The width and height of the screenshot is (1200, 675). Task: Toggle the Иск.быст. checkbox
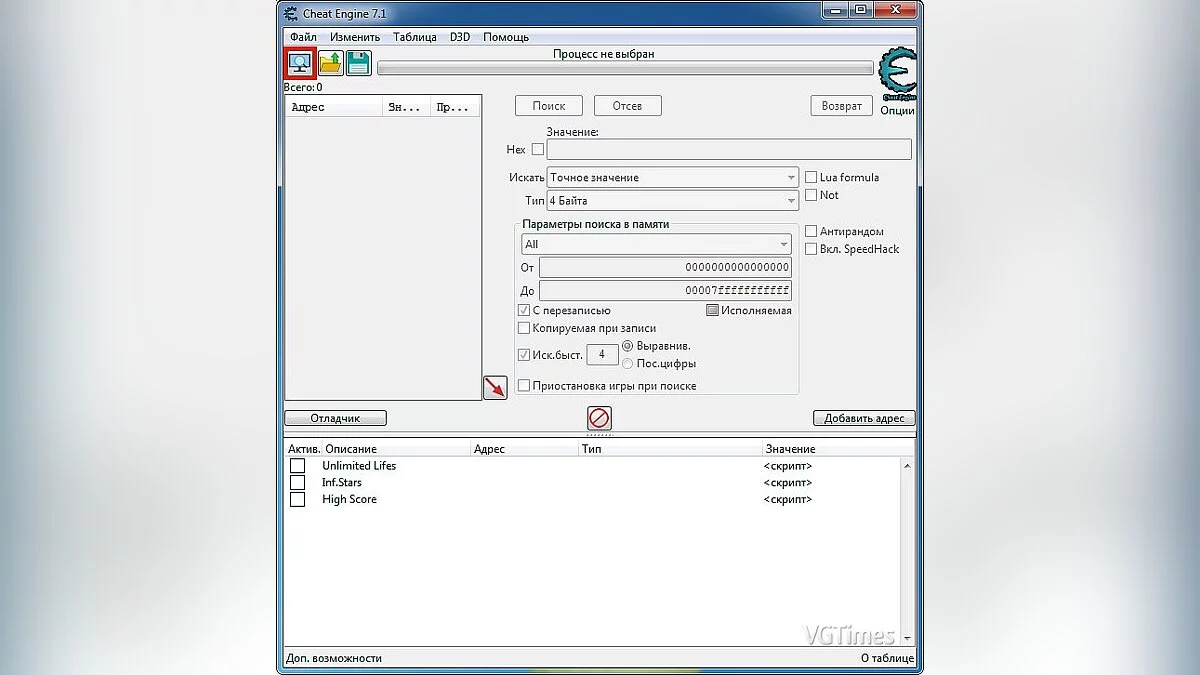coord(524,355)
